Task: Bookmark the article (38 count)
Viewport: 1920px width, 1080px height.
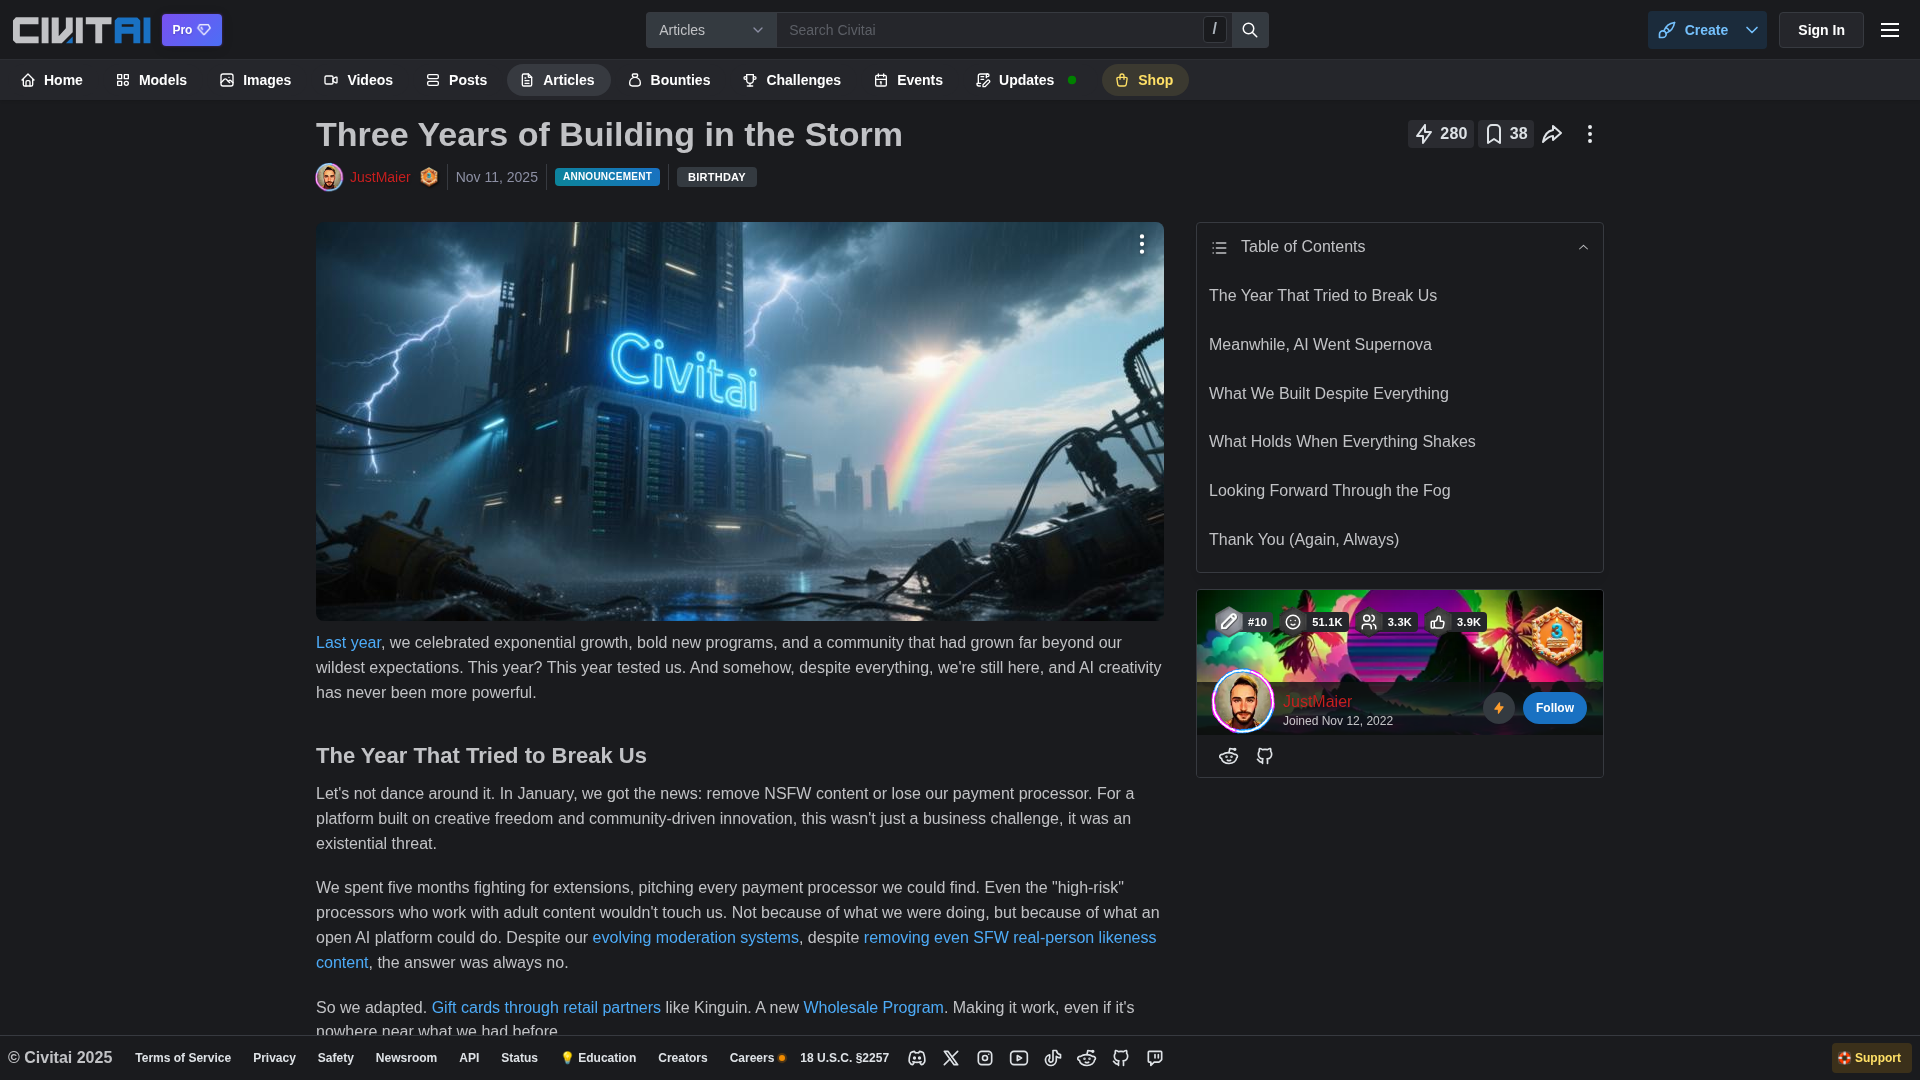Action: [1505, 134]
